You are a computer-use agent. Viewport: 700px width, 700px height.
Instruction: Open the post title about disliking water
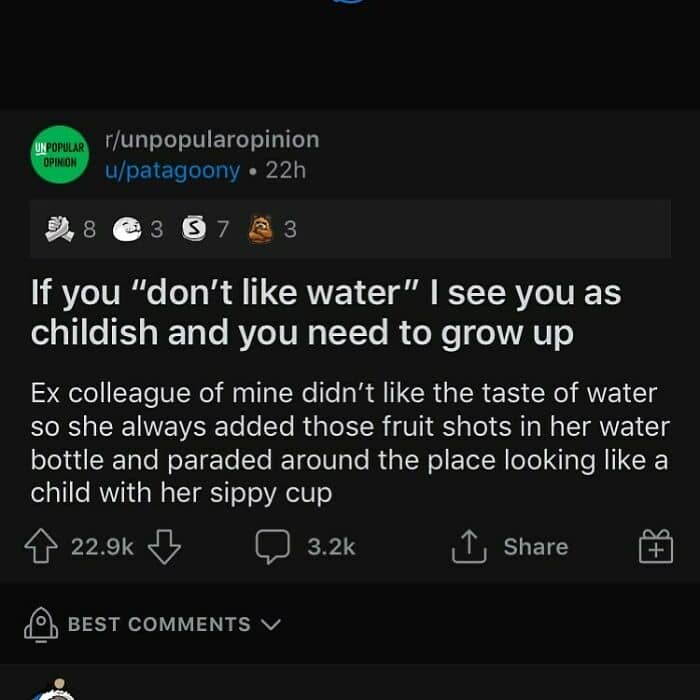(326, 312)
